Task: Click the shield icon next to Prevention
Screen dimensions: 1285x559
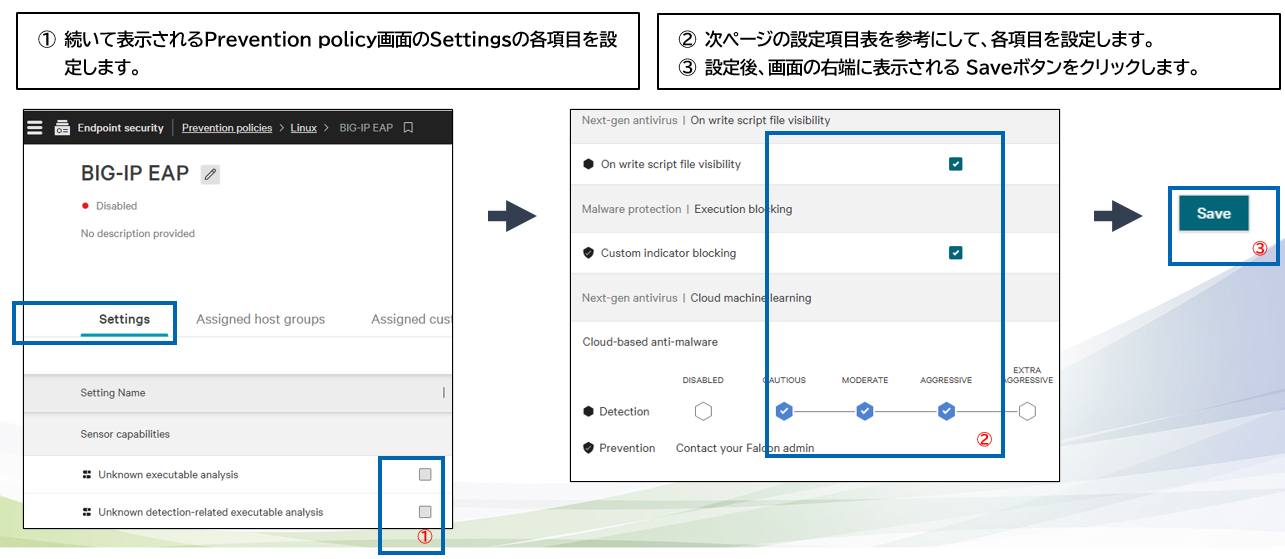Action: pos(588,448)
